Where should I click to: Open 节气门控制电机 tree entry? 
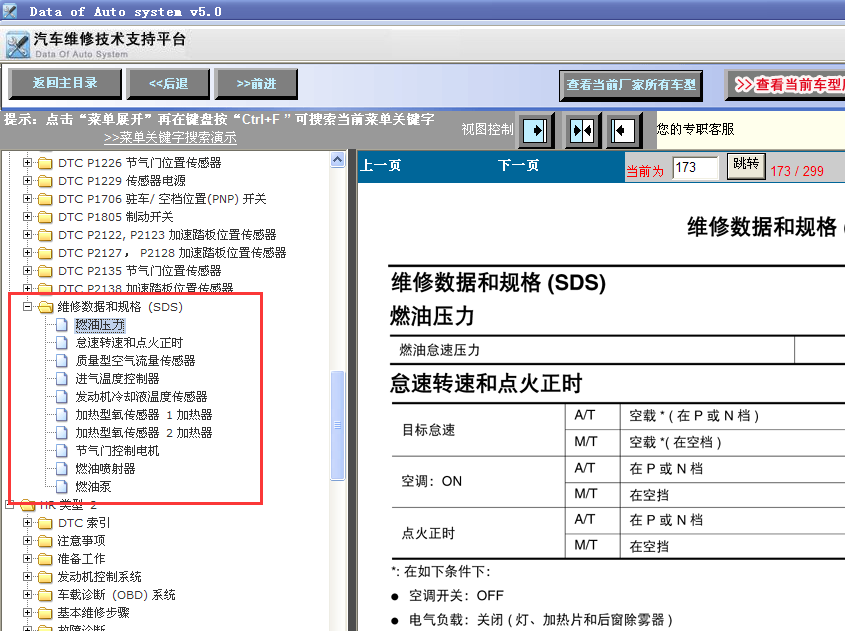pos(117,451)
